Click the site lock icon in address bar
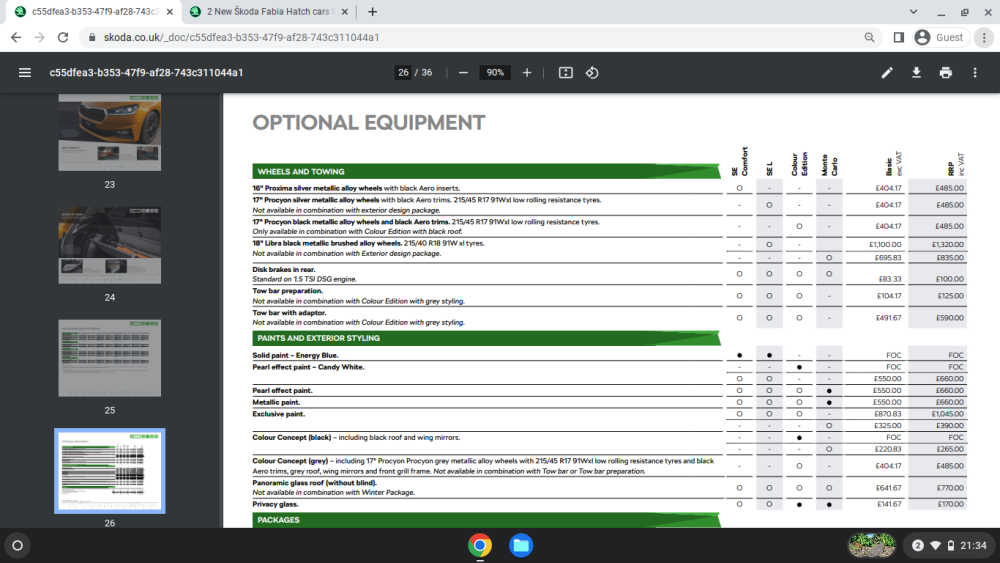The height and width of the screenshot is (563, 1000). click(92, 38)
